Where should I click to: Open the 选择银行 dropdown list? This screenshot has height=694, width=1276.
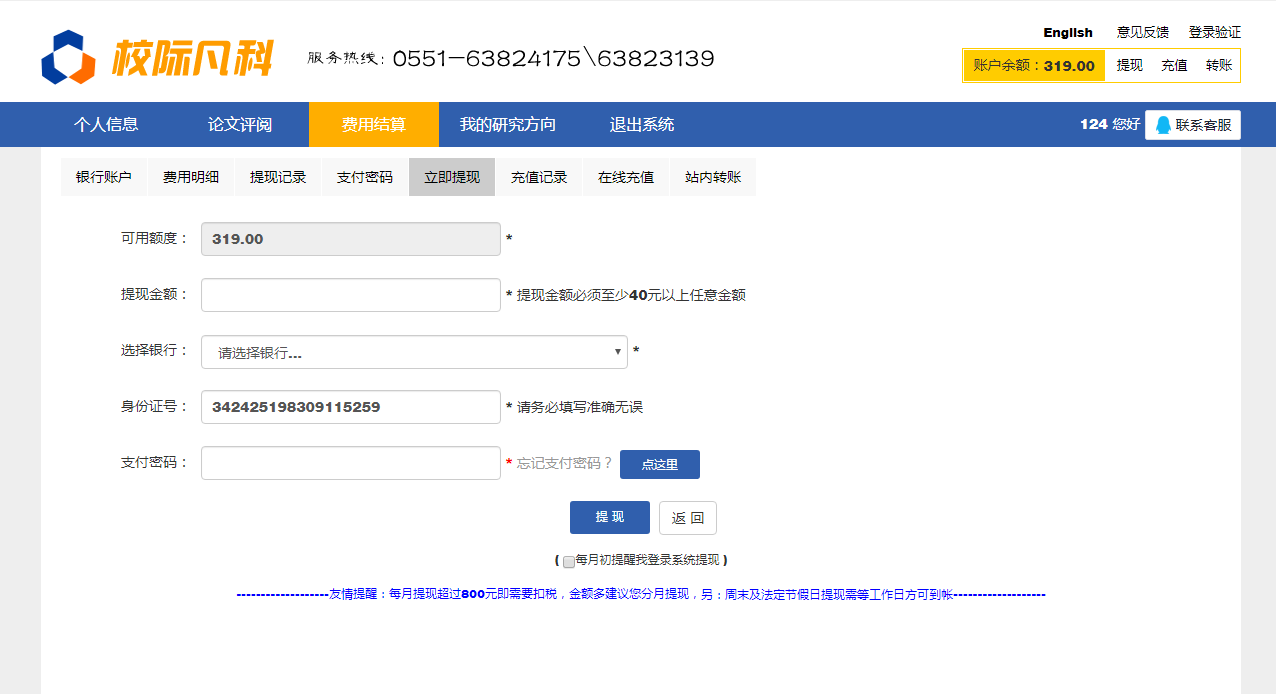[414, 352]
